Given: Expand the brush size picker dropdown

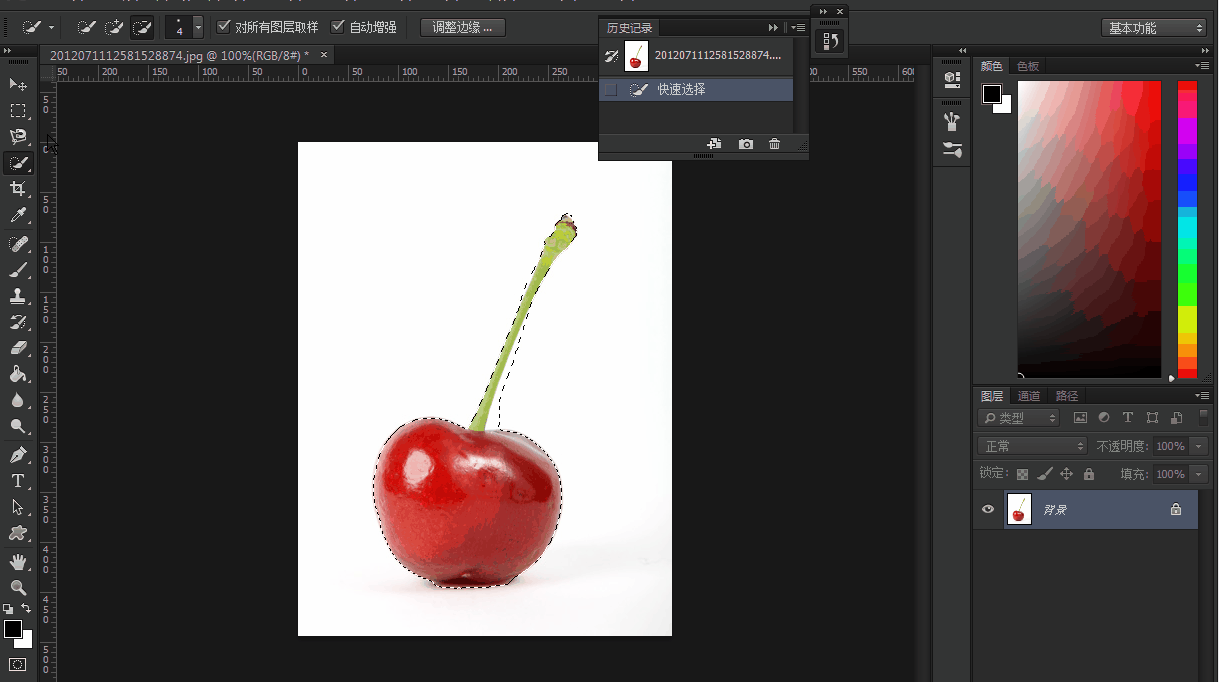Looking at the screenshot, I should [198, 27].
